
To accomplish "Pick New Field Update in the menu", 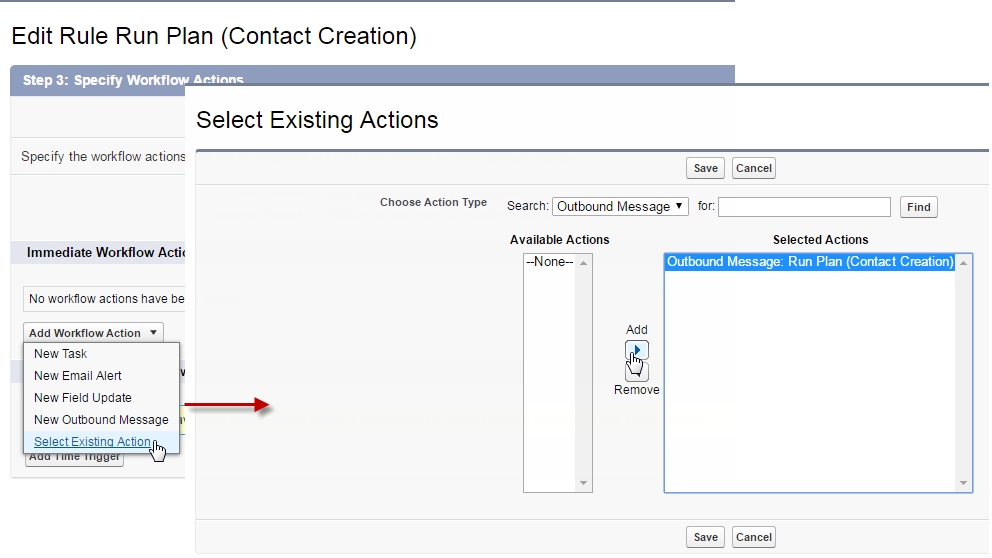I will click(x=83, y=398).
